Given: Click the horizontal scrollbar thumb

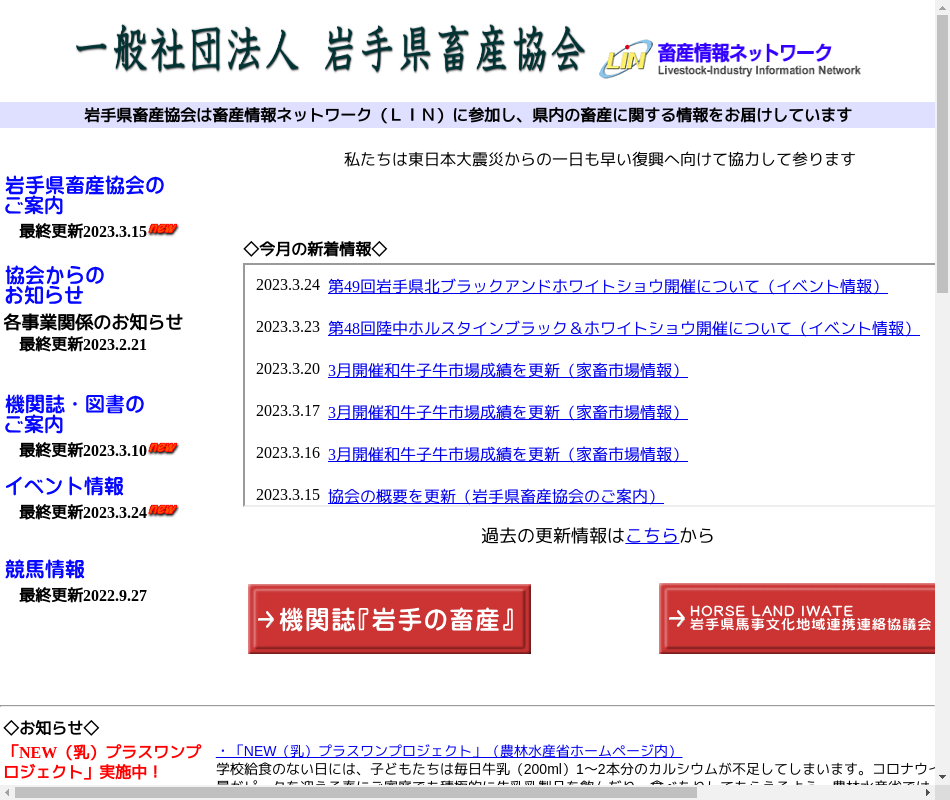Looking at the screenshot, I should tap(356, 793).
